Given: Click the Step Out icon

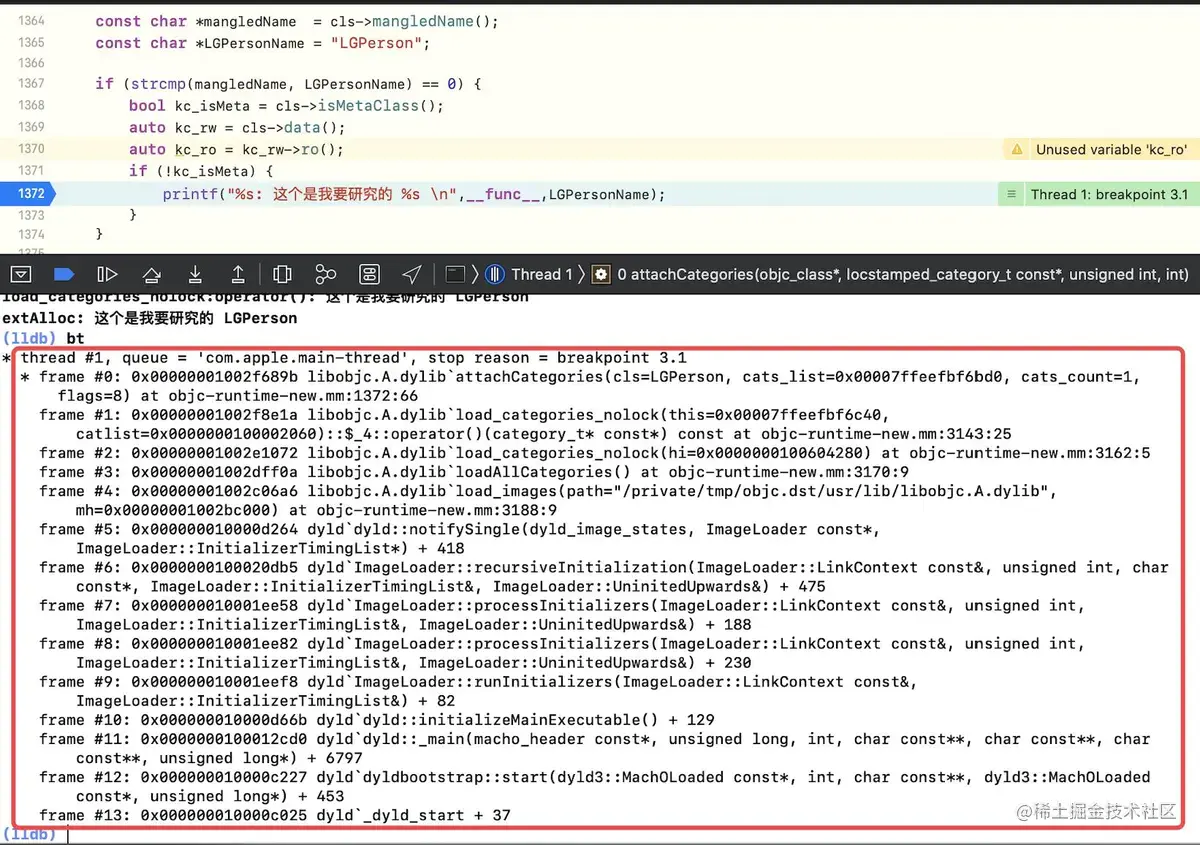Looking at the screenshot, I should (x=238, y=274).
